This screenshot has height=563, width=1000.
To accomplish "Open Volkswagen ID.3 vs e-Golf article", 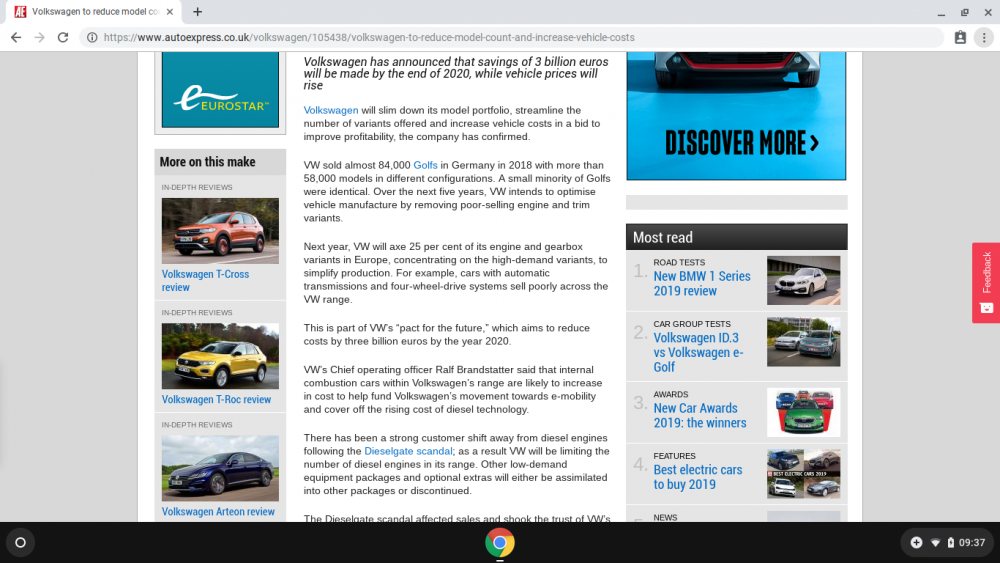I will click(698, 353).
